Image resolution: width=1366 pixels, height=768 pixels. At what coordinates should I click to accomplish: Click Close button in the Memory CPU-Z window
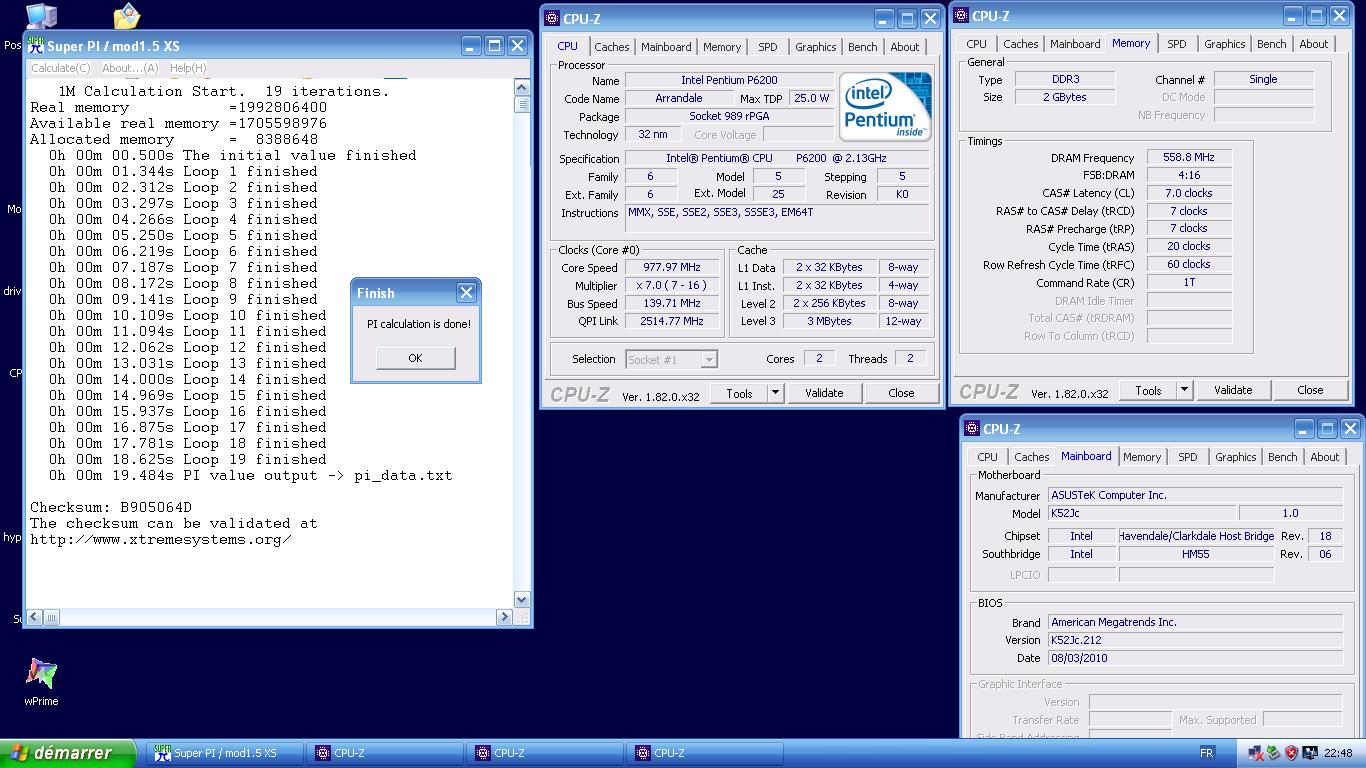[x=1310, y=390]
